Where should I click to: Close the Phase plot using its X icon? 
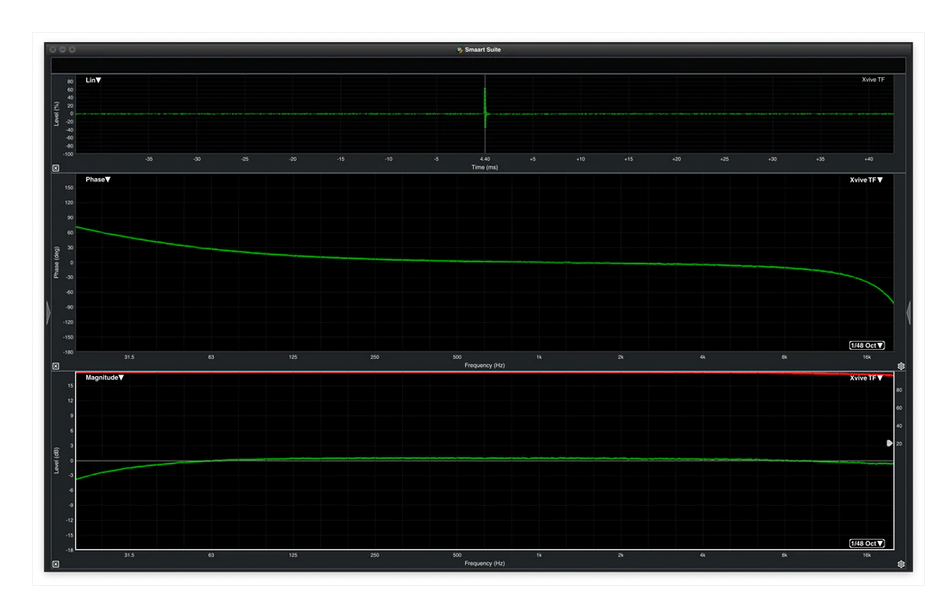point(56,365)
